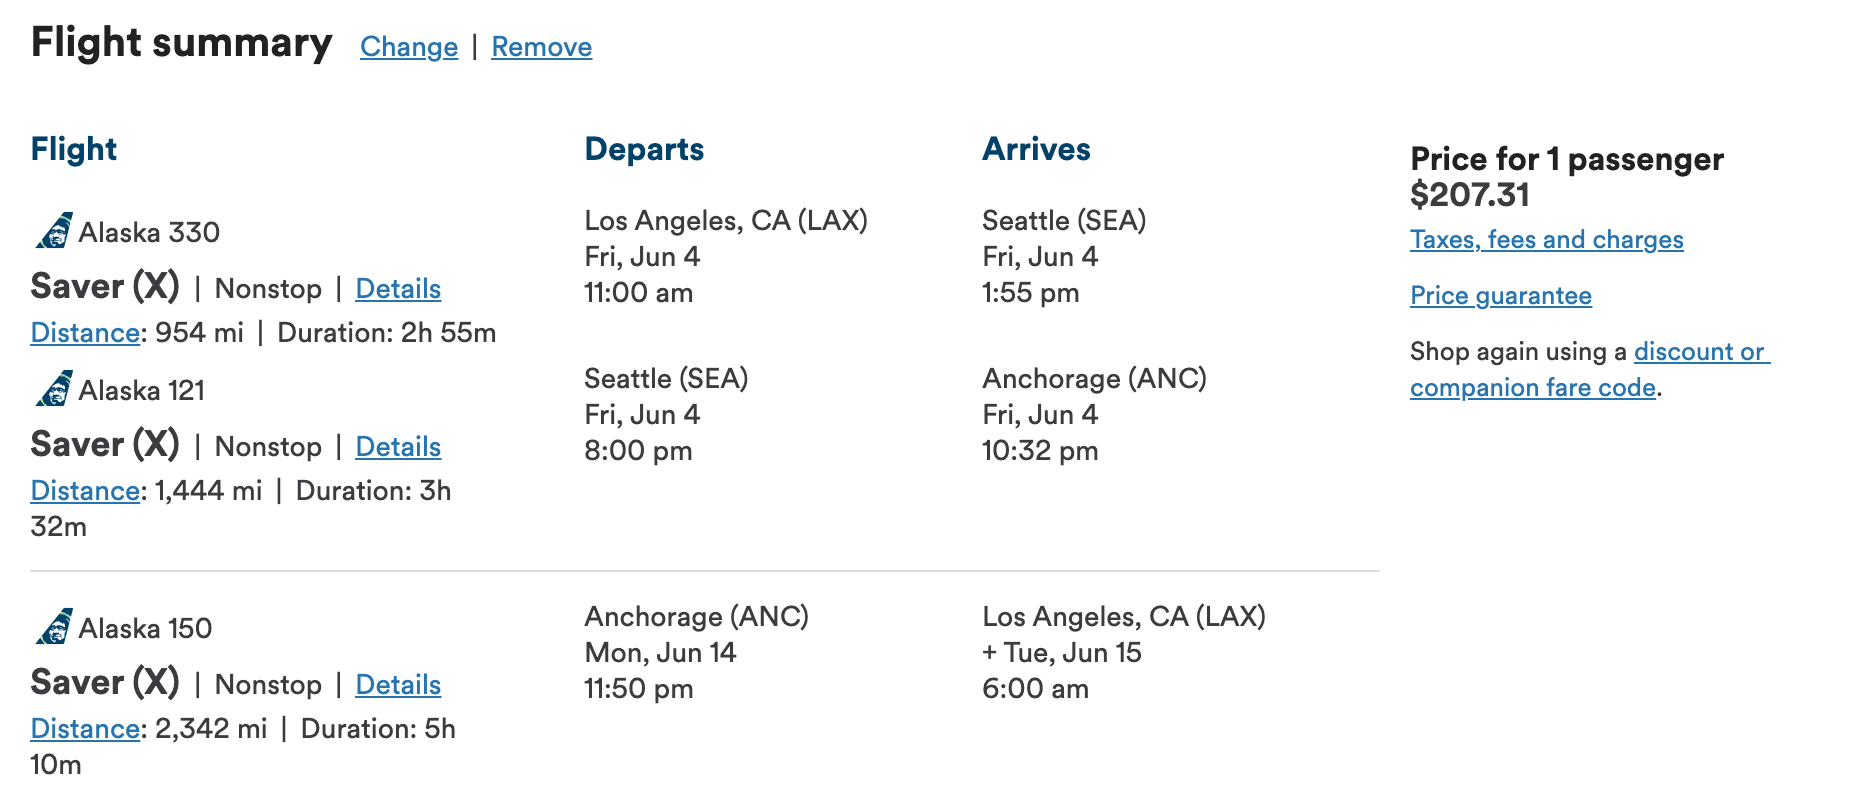The width and height of the screenshot is (1874, 808).
Task: Click the Distance link for 1,444 mi flight
Action: pyautogui.click(x=85, y=491)
